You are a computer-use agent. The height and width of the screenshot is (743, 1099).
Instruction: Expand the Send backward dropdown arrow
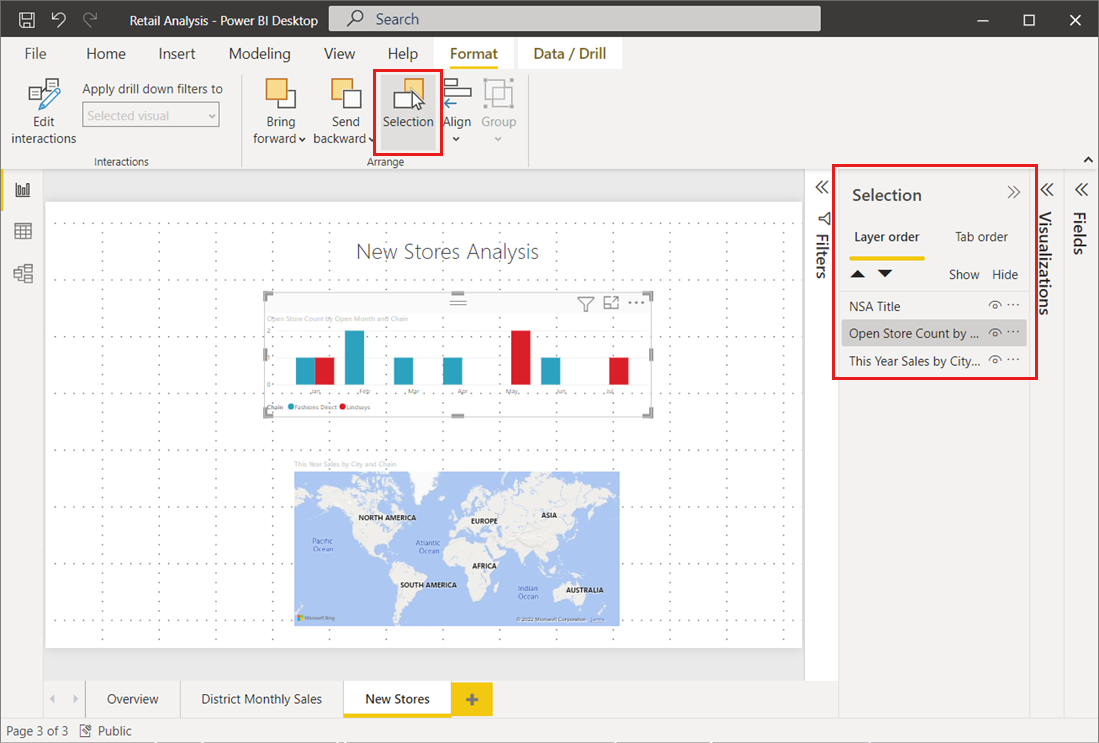(x=371, y=139)
